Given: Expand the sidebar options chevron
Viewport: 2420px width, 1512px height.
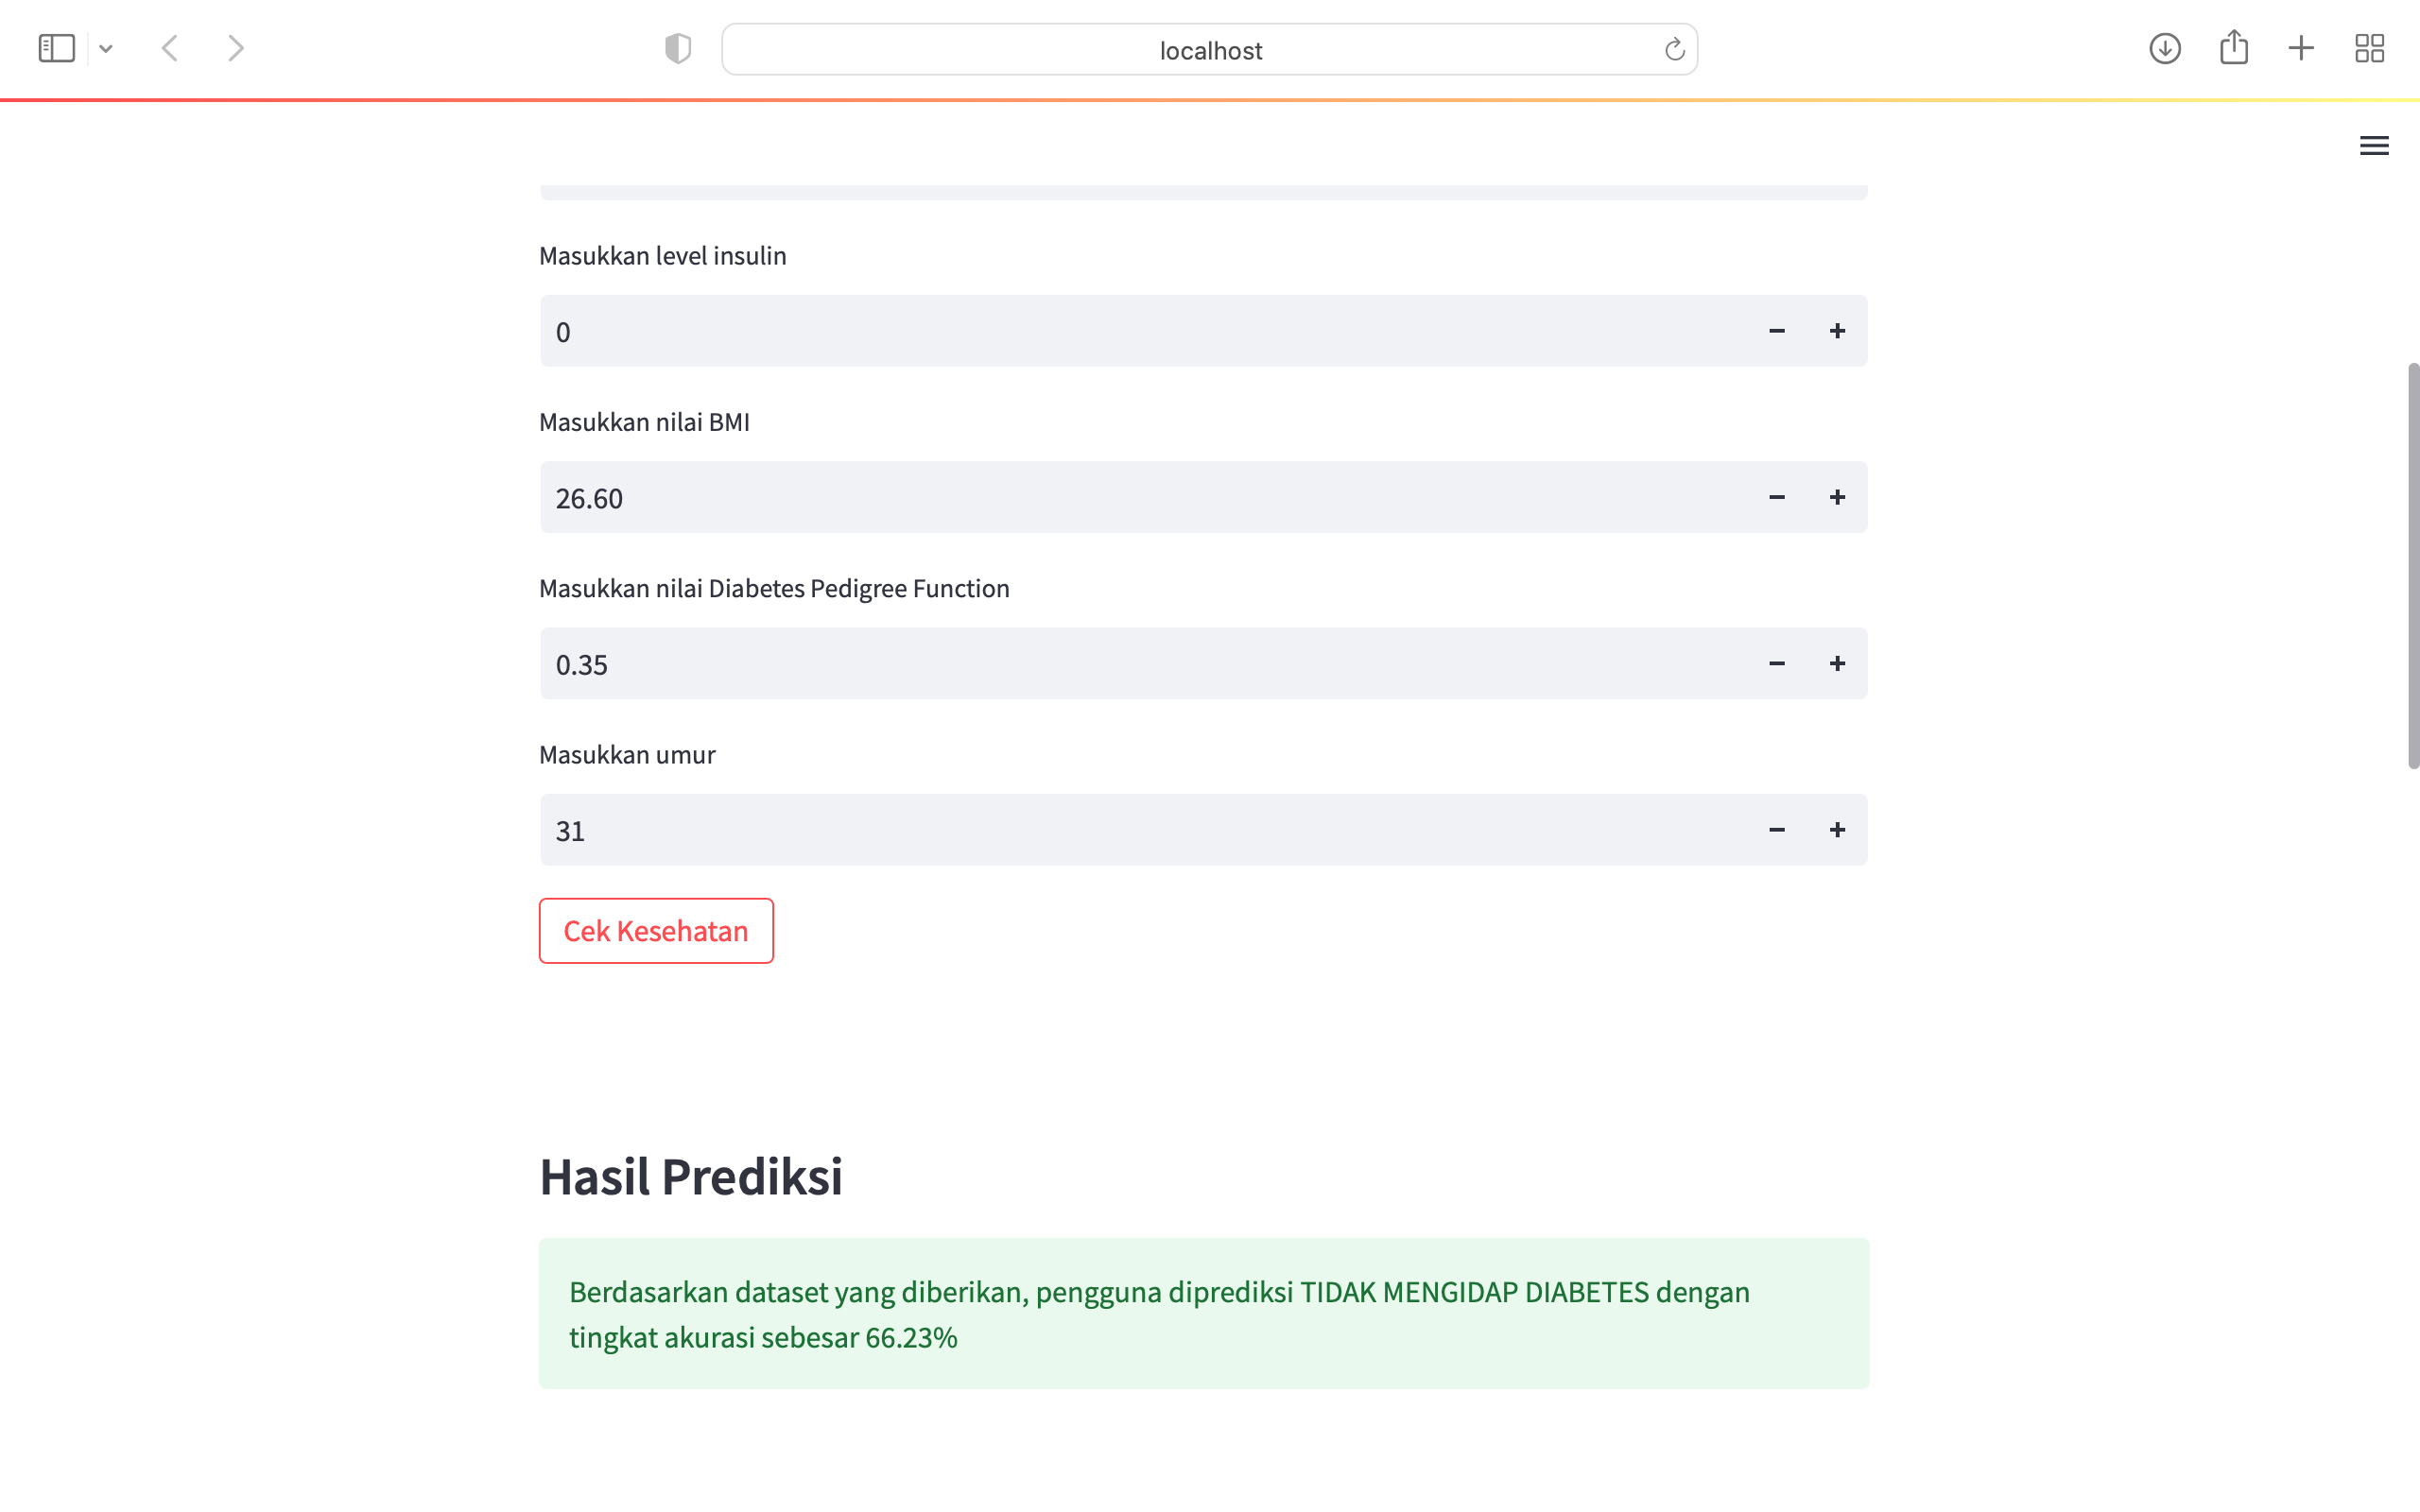Looking at the screenshot, I should click(x=107, y=47).
